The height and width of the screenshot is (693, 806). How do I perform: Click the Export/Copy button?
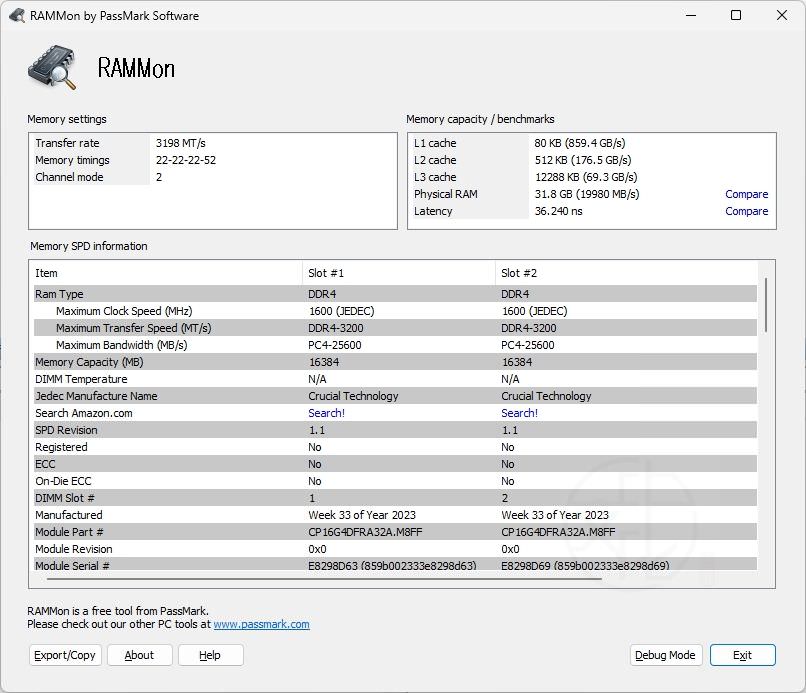pyautogui.click(x=65, y=655)
